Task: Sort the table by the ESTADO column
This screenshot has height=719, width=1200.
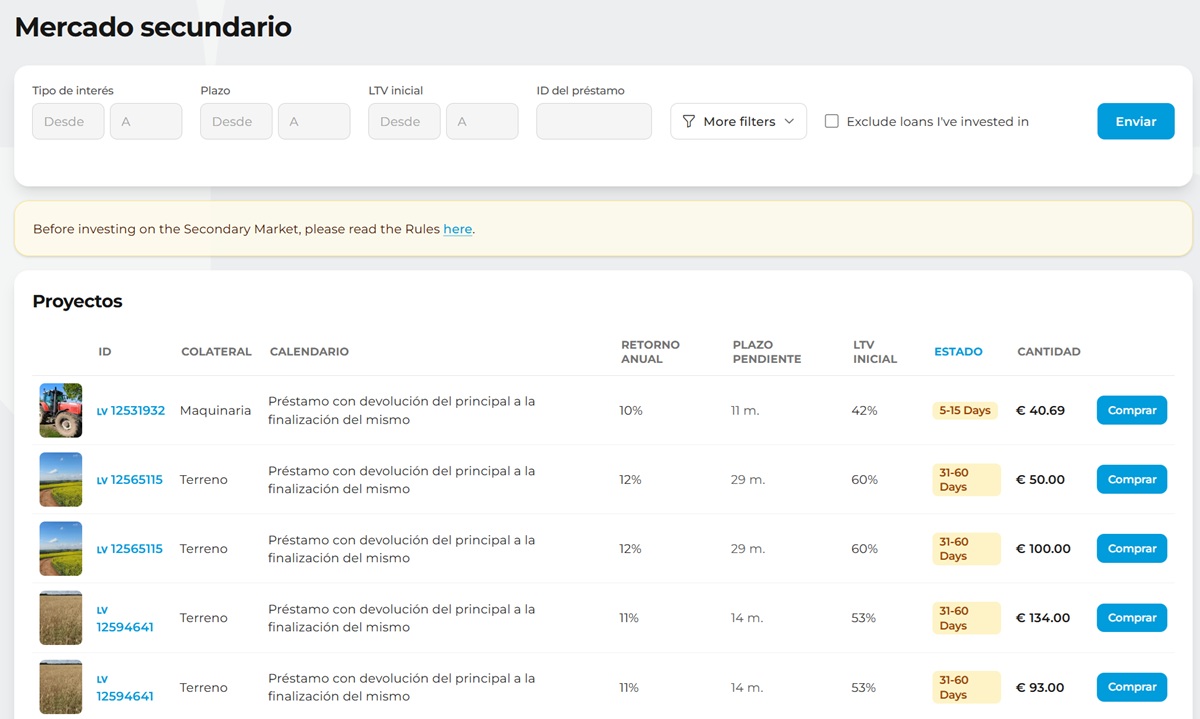Action: pyautogui.click(x=958, y=352)
